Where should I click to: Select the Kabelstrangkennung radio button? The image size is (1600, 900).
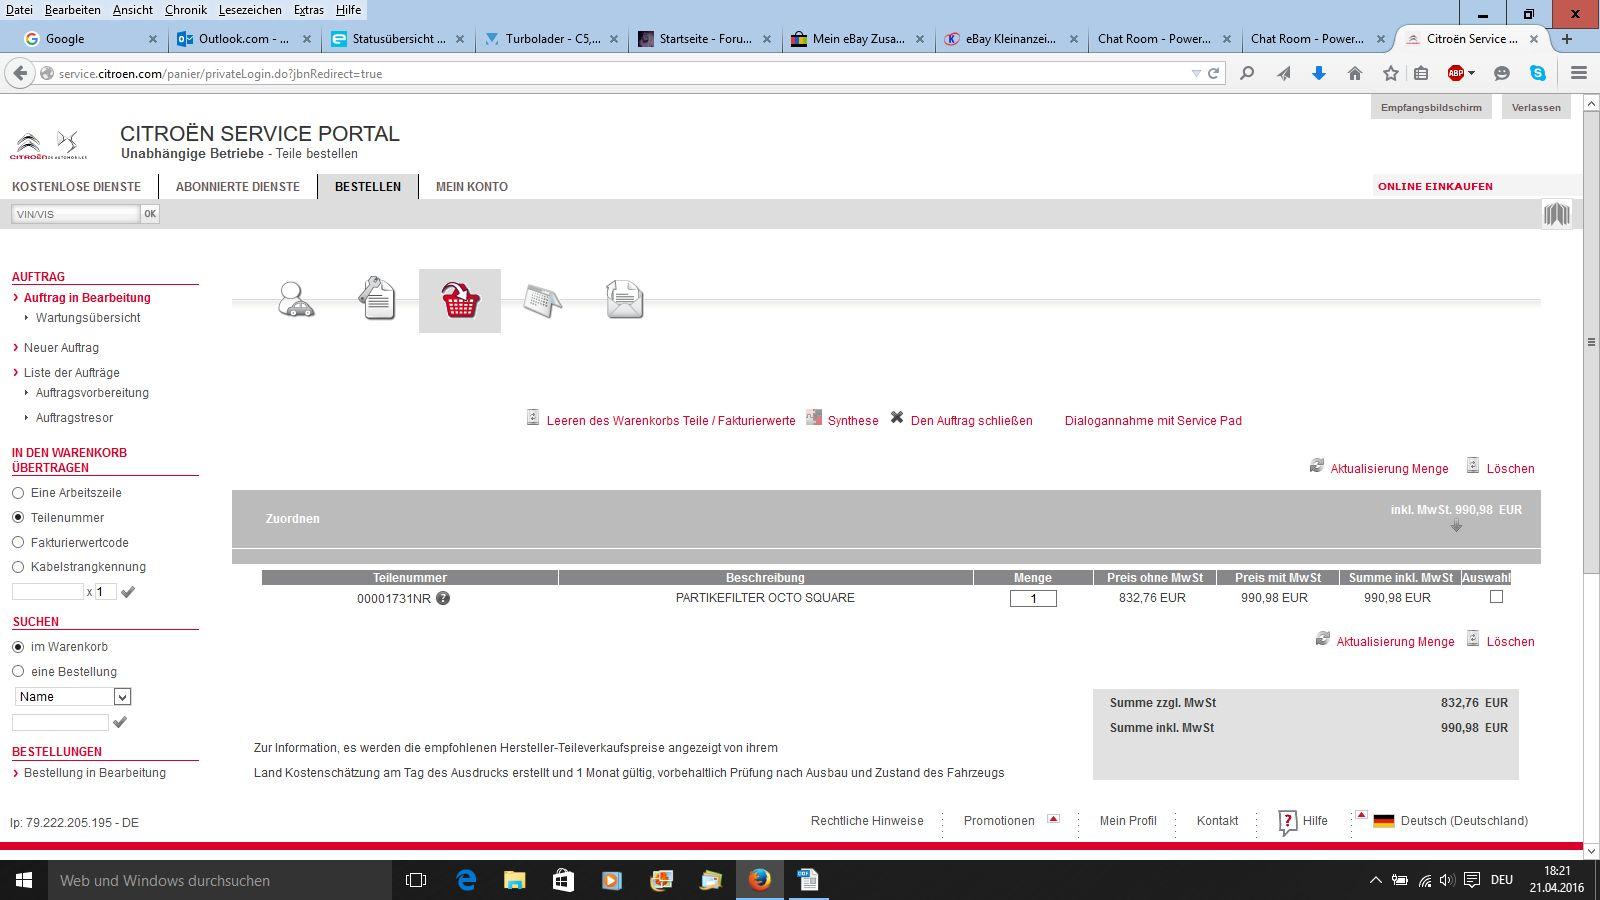[18, 567]
